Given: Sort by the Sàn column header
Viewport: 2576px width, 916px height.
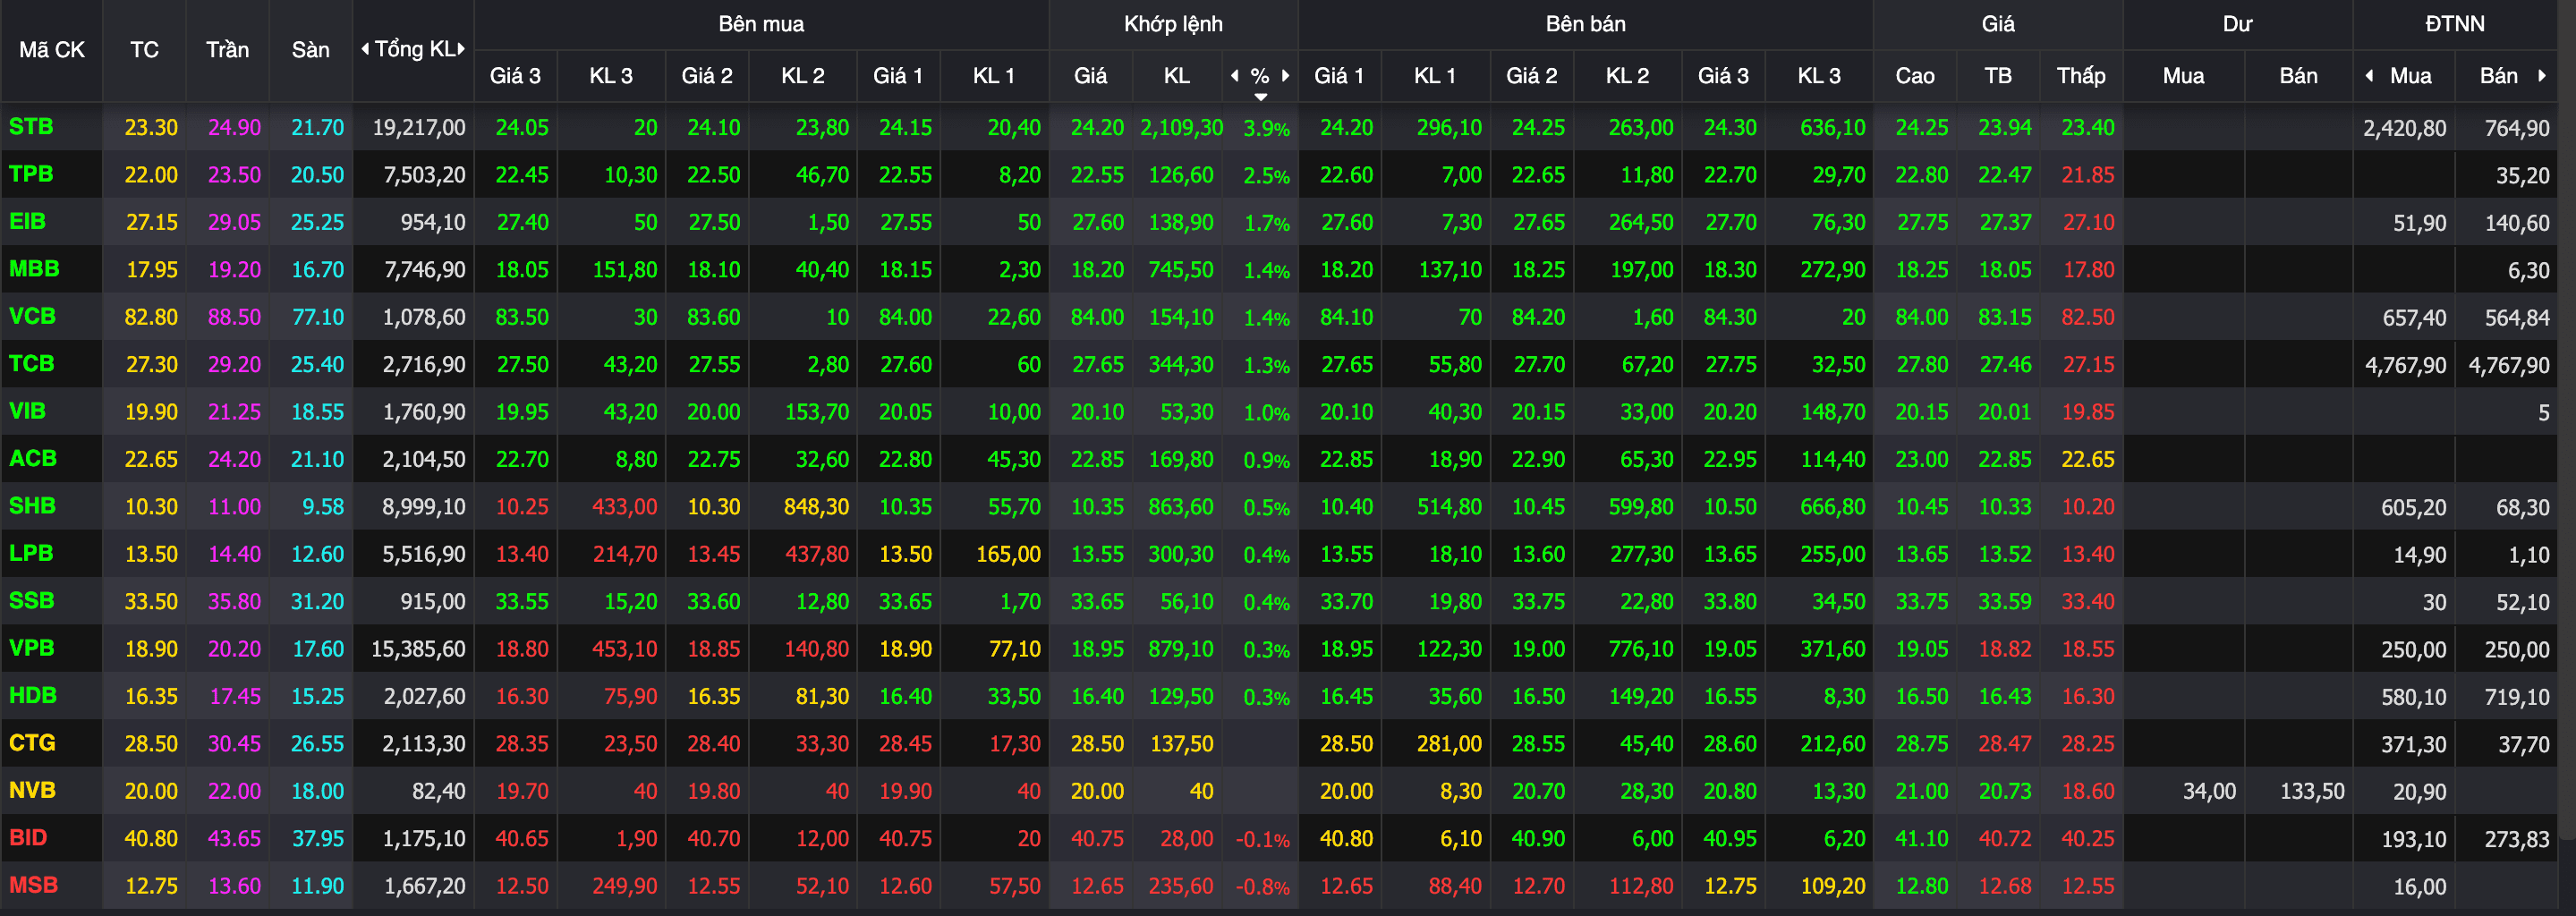Looking at the screenshot, I should [x=310, y=50].
